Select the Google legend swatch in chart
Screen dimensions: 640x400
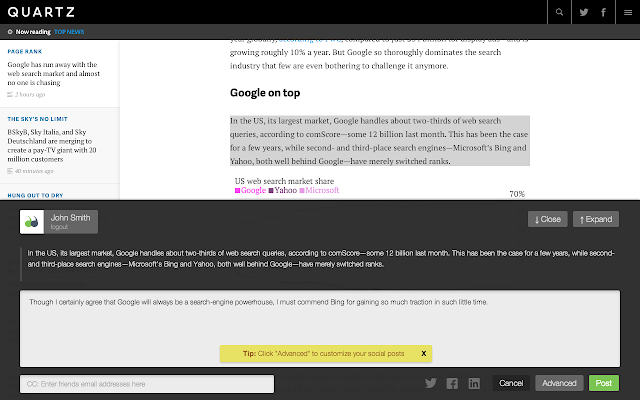coord(237,191)
